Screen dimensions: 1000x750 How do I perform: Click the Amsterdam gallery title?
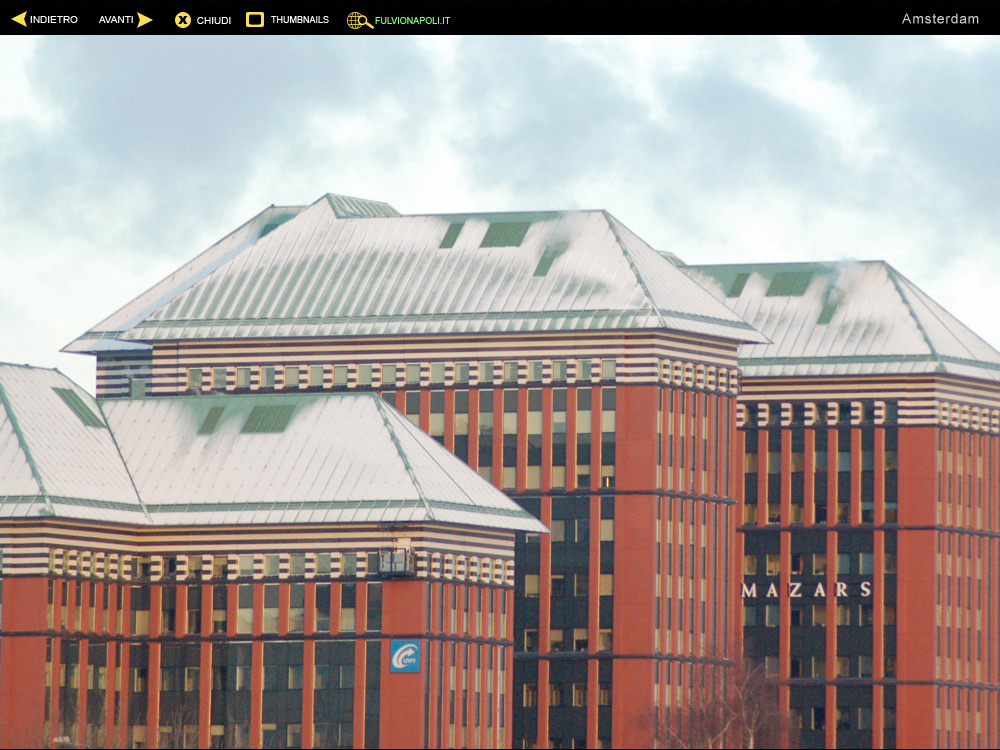[940, 19]
